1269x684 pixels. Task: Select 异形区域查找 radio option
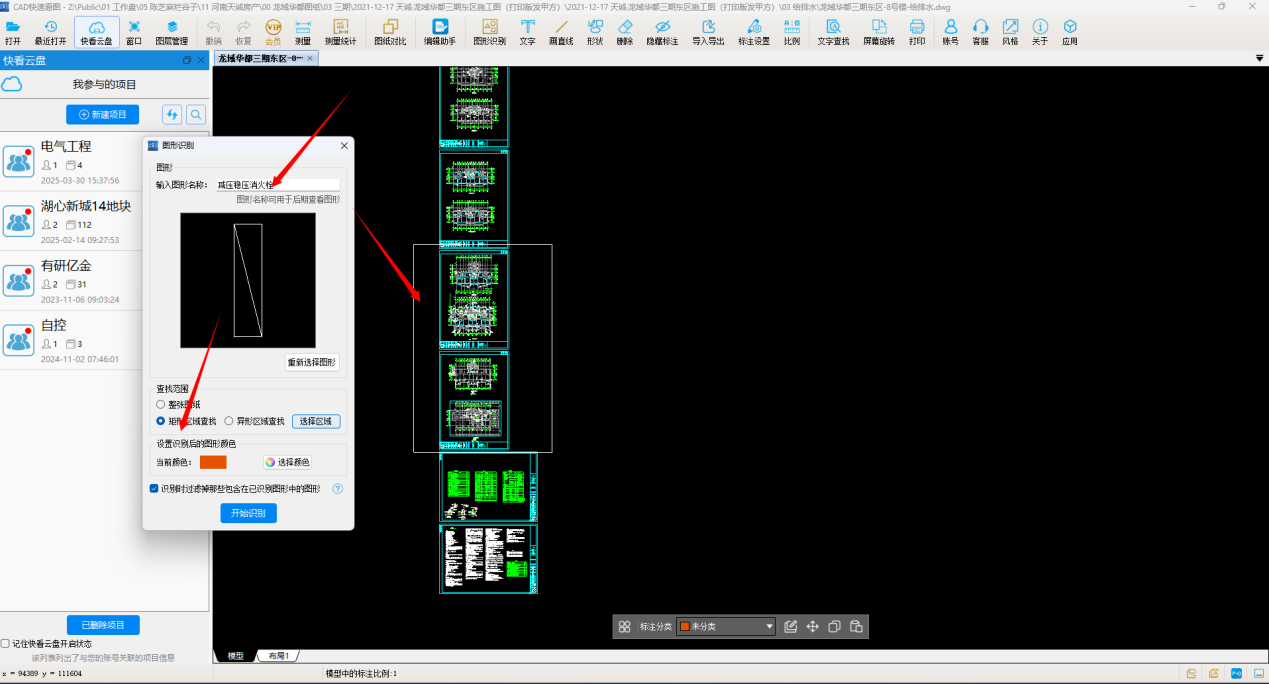pyautogui.click(x=229, y=421)
